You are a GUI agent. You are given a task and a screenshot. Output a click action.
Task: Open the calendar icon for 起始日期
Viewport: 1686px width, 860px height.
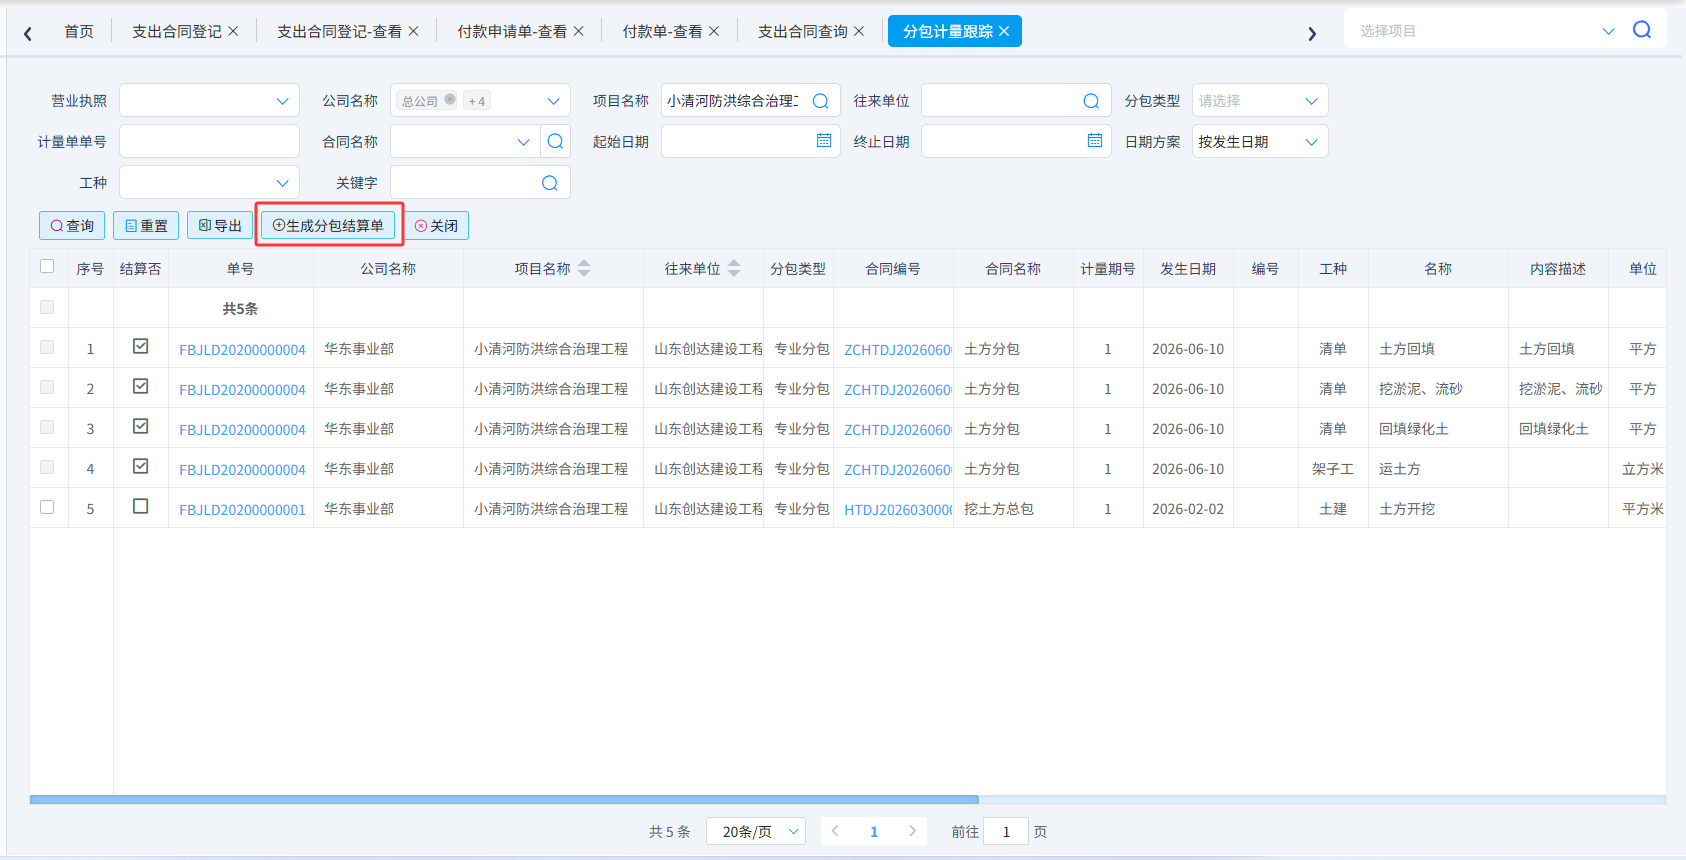[x=824, y=141]
